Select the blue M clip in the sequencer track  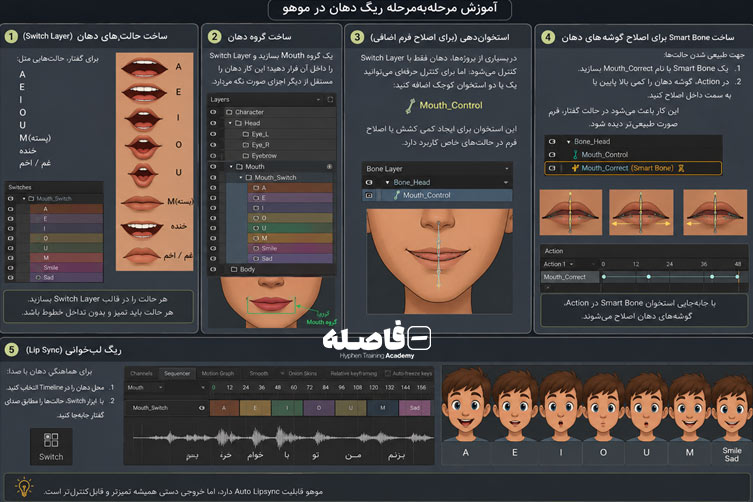click(383, 408)
